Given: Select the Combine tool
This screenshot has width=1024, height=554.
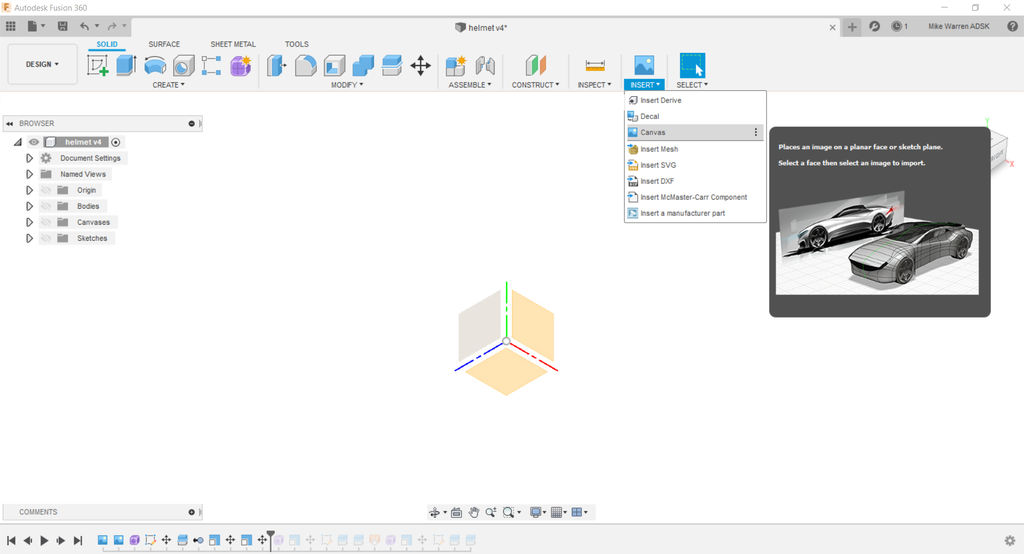Looking at the screenshot, I should point(363,65).
